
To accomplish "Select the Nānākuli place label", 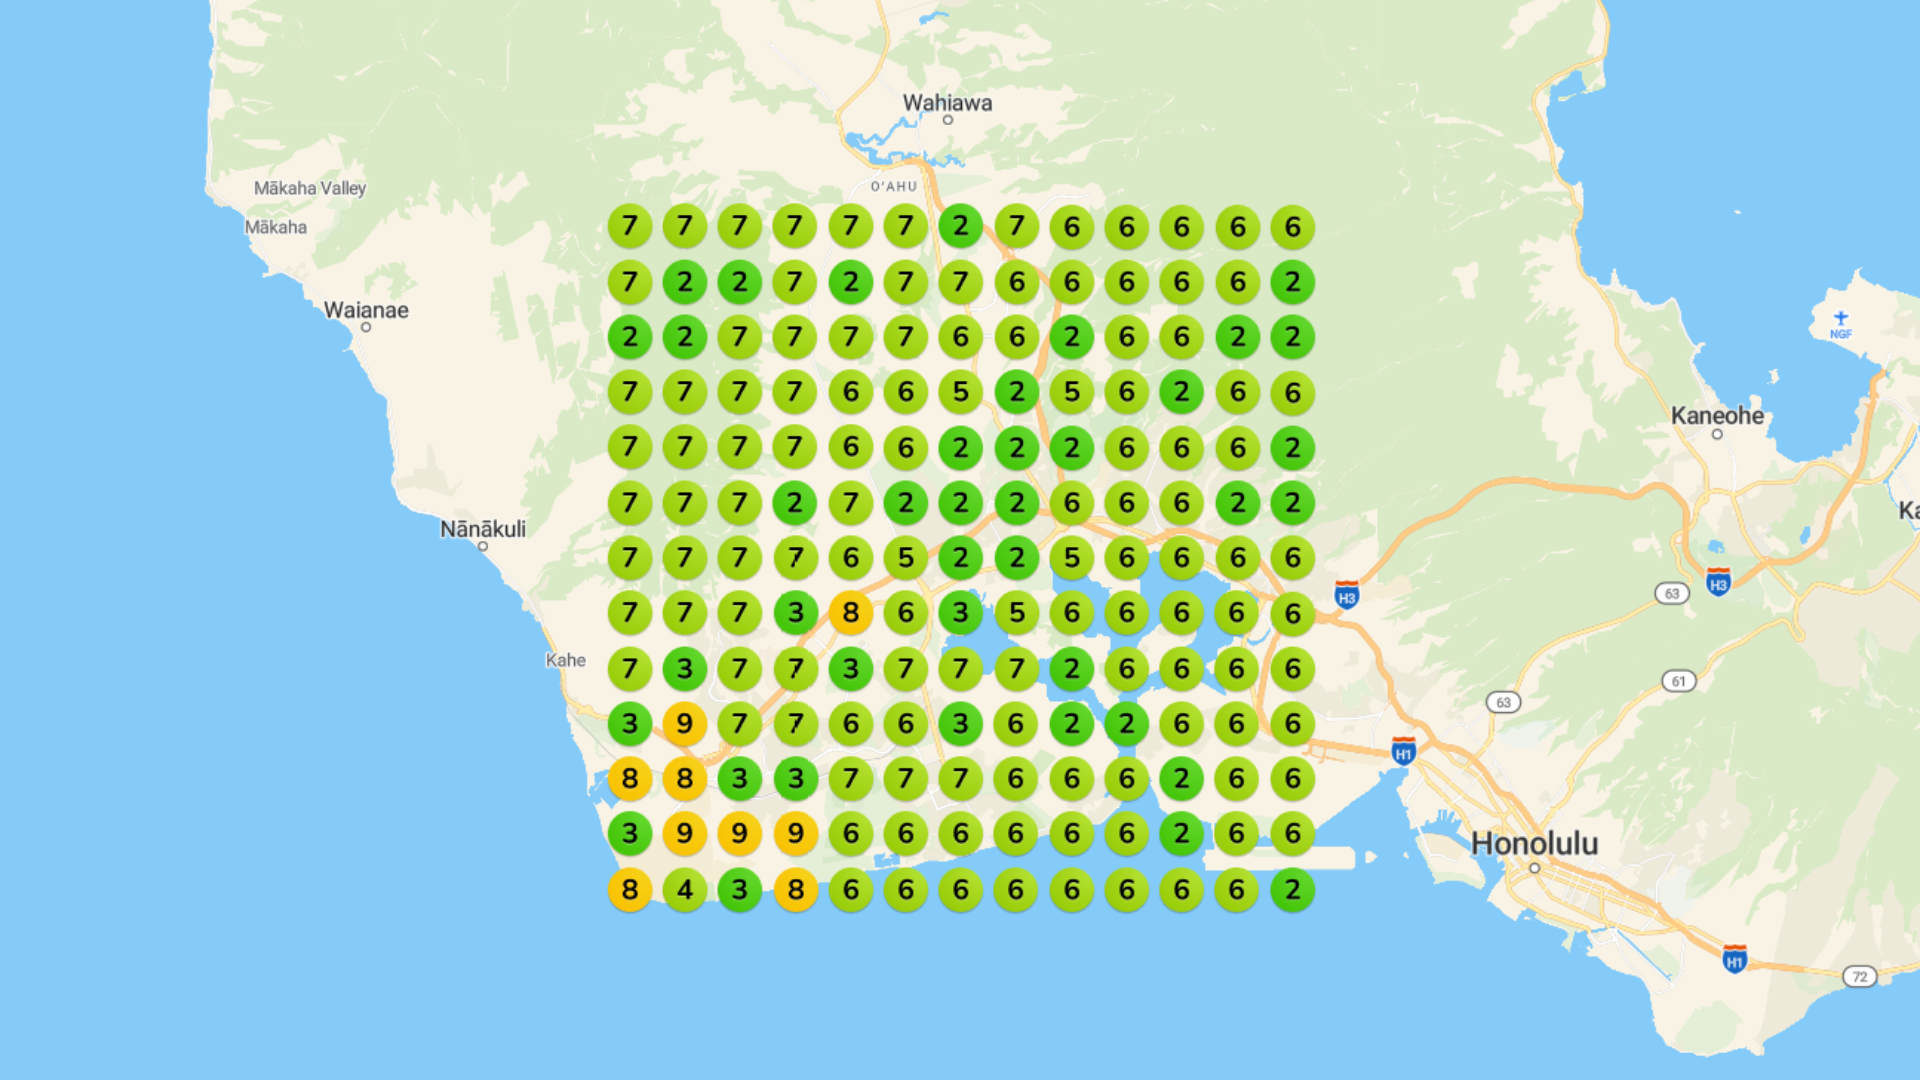I will point(483,529).
